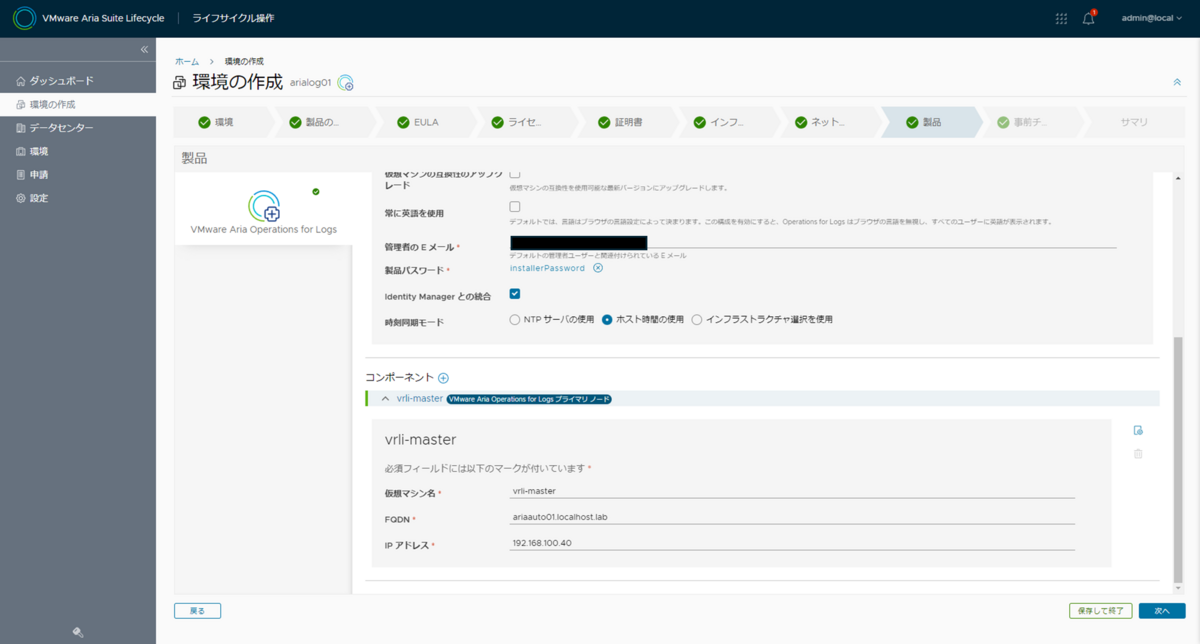Collapse the vrli-master component row
The width and height of the screenshot is (1200, 644).
(386, 398)
